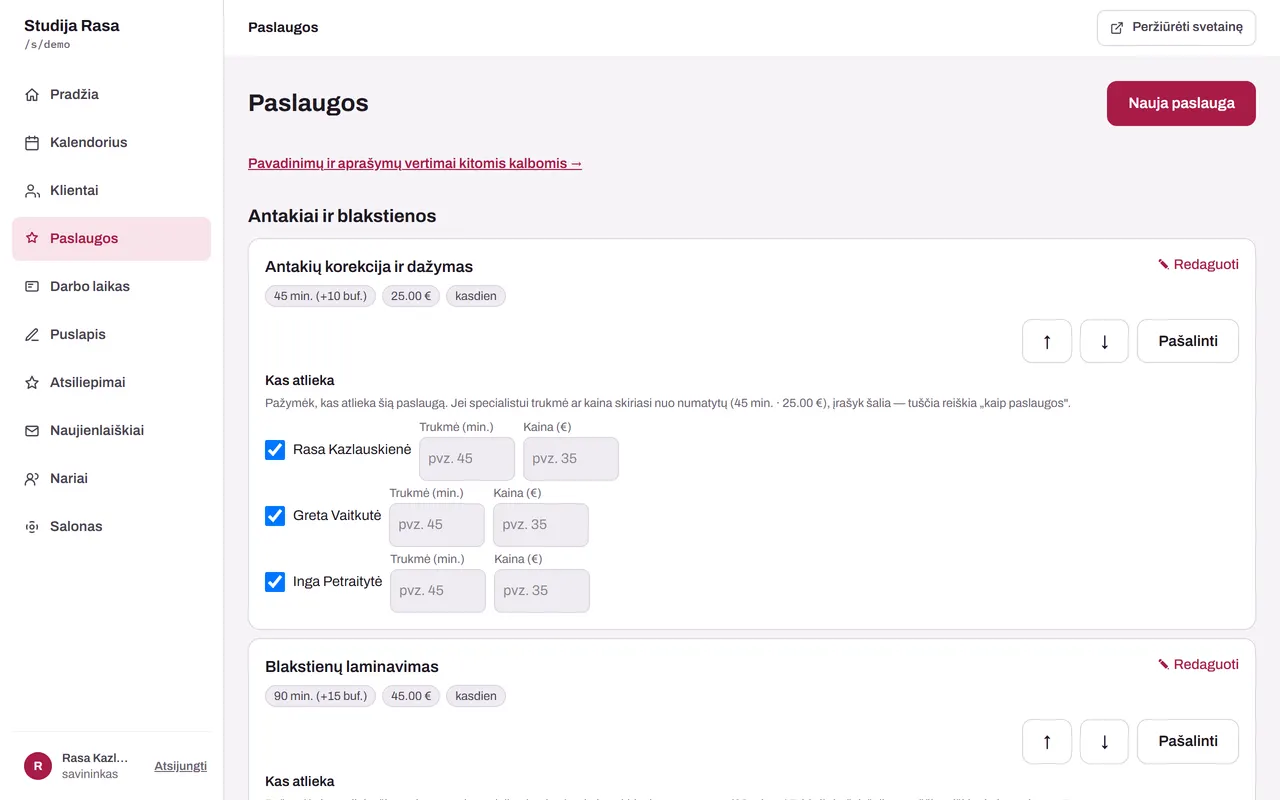
Task: Click the savininkas role label
Action: coord(90,775)
